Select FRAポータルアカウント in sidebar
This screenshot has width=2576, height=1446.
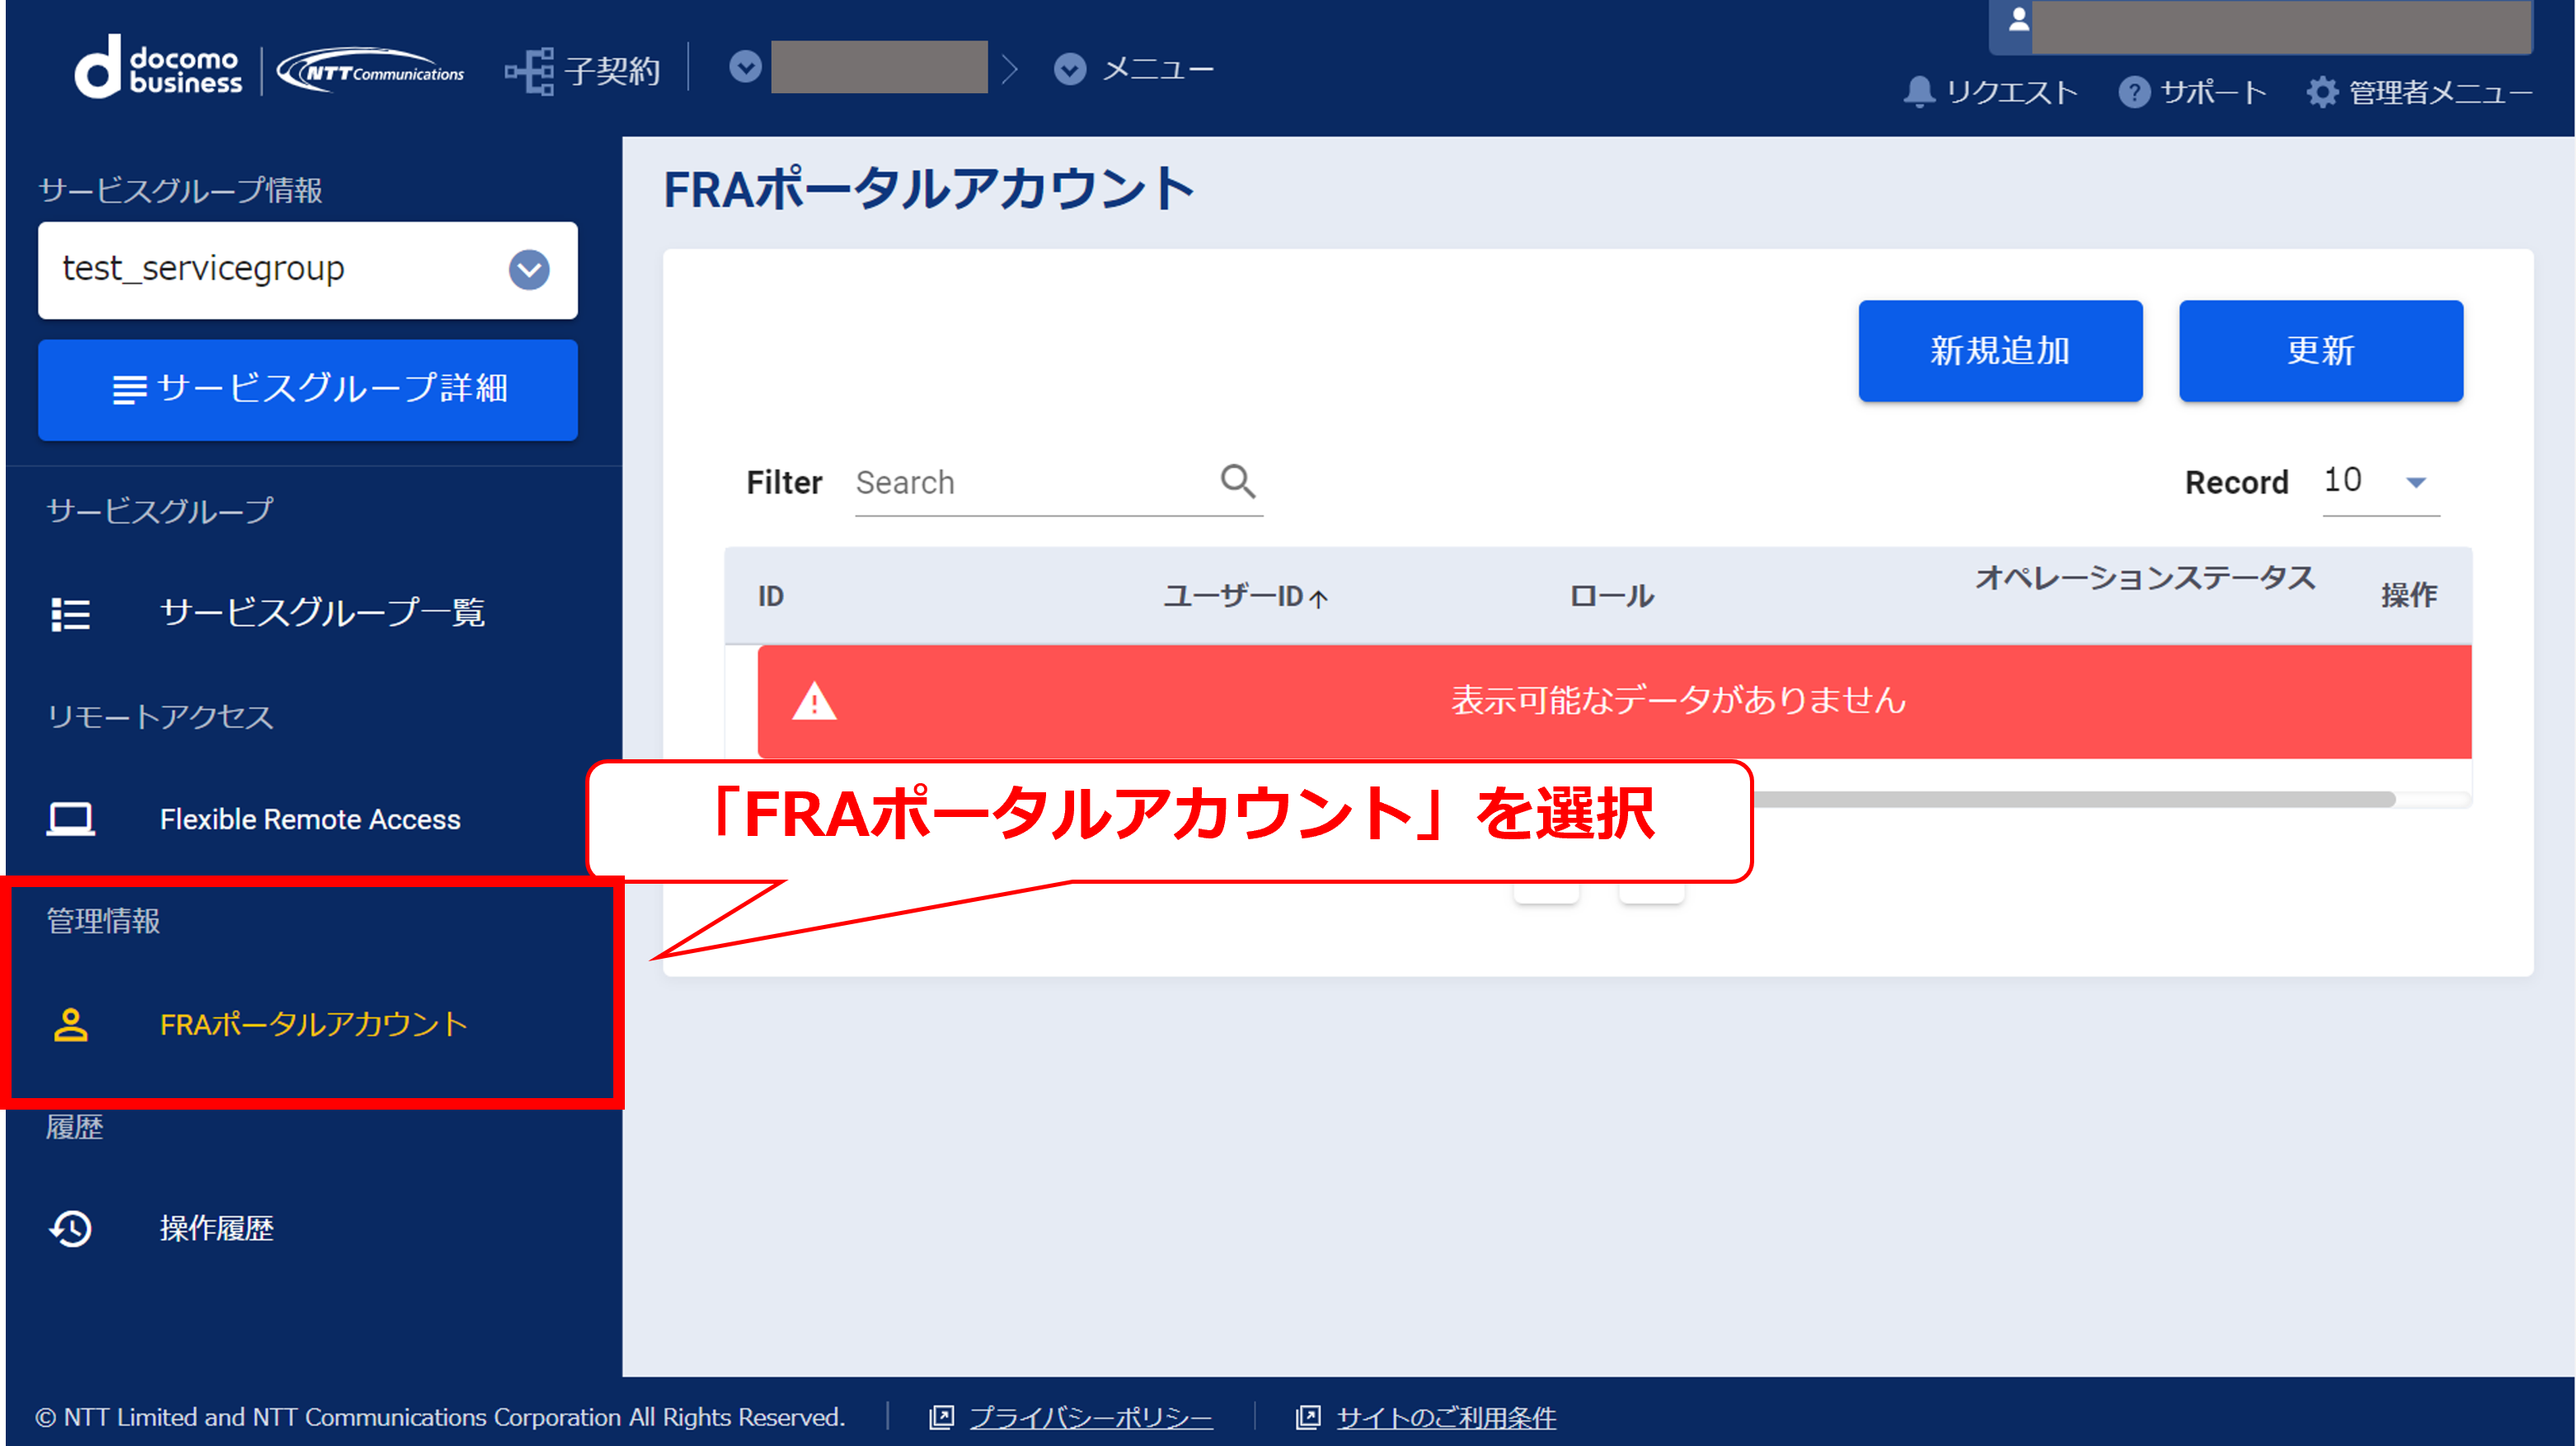313,1025
